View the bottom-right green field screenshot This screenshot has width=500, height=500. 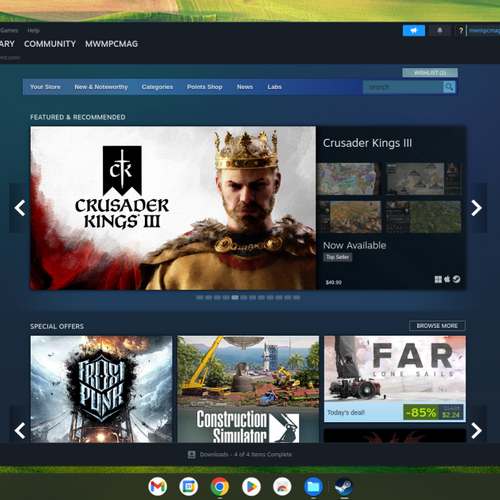click(x=424, y=217)
